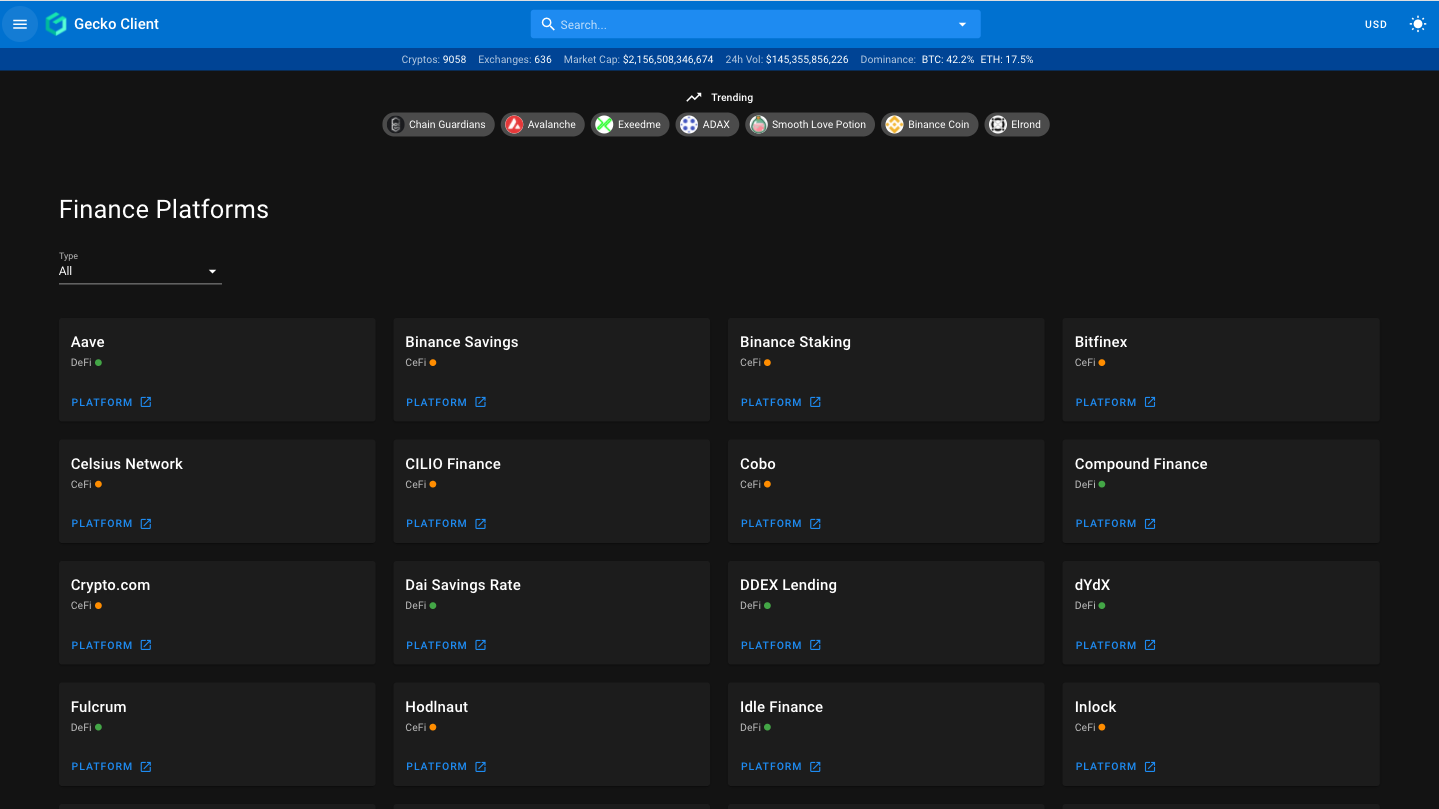This screenshot has height=809, width=1439.
Task: Click the trending arrow icon
Action: click(x=694, y=97)
